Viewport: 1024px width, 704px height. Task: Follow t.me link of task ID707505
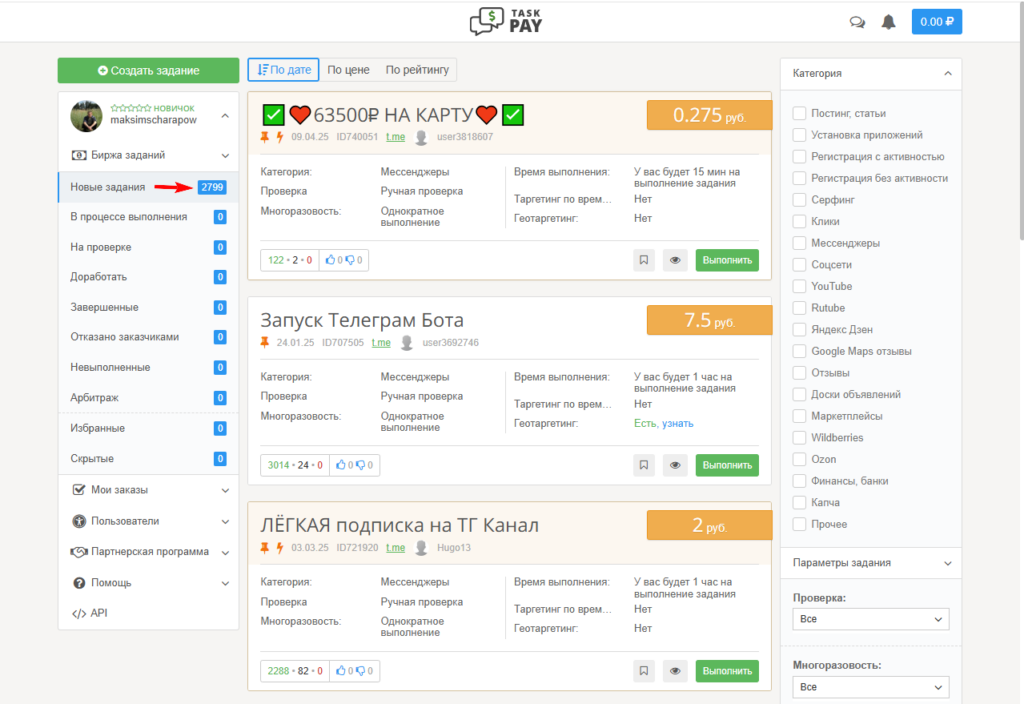pos(381,342)
